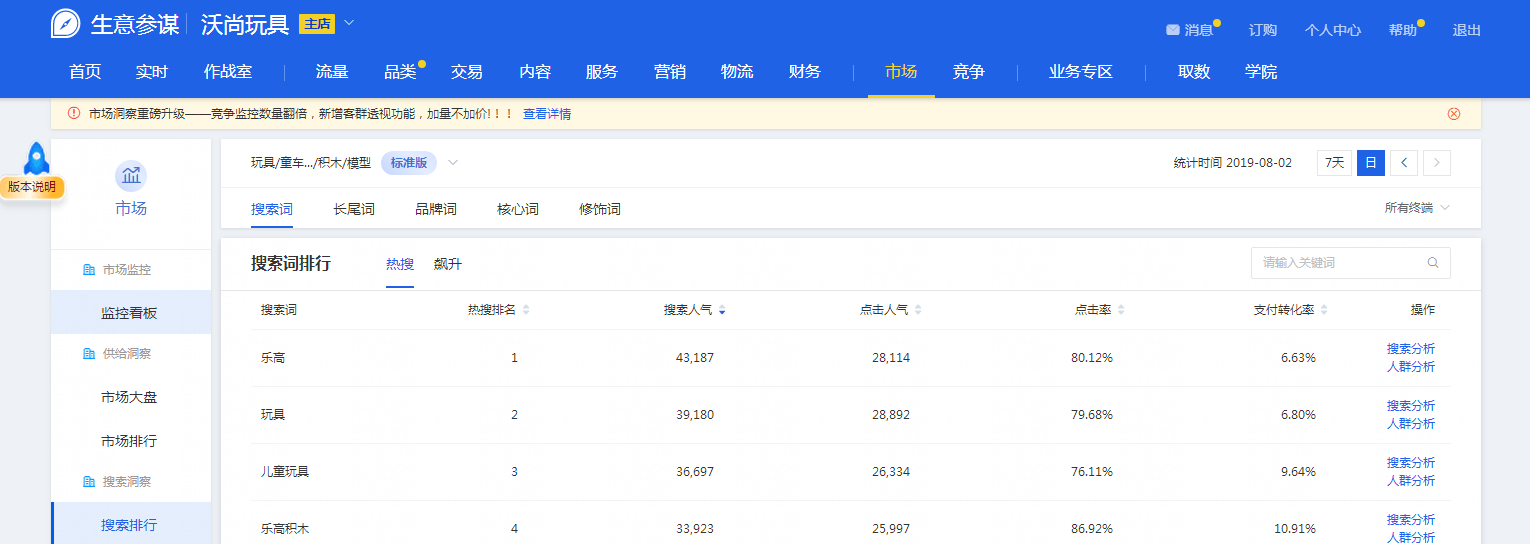The image size is (1530, 544).
Task: Click the 市场监控 section icon
Action: (88, 270)
